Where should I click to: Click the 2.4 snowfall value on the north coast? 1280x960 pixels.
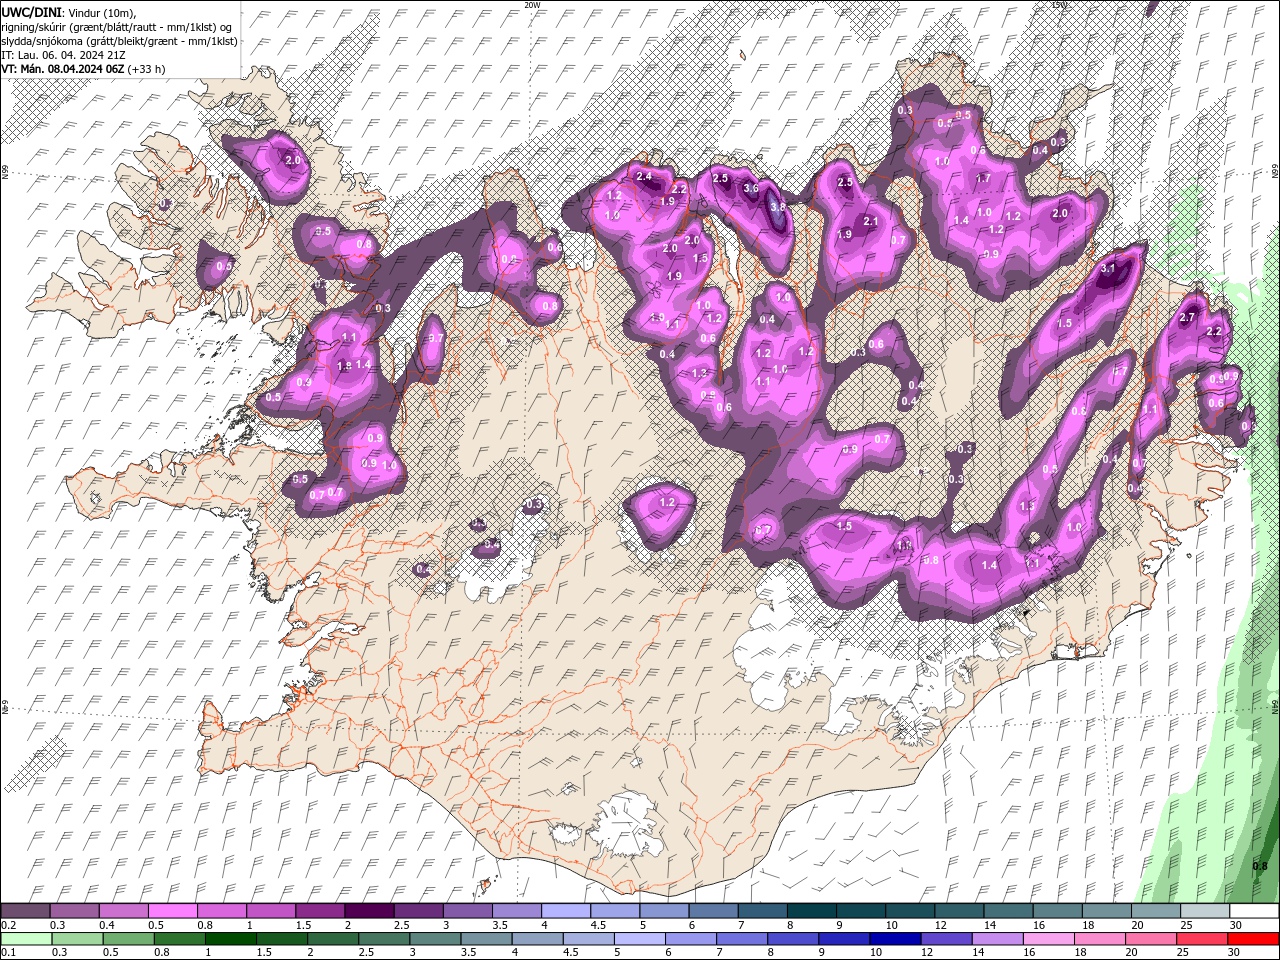pos(644,177)
